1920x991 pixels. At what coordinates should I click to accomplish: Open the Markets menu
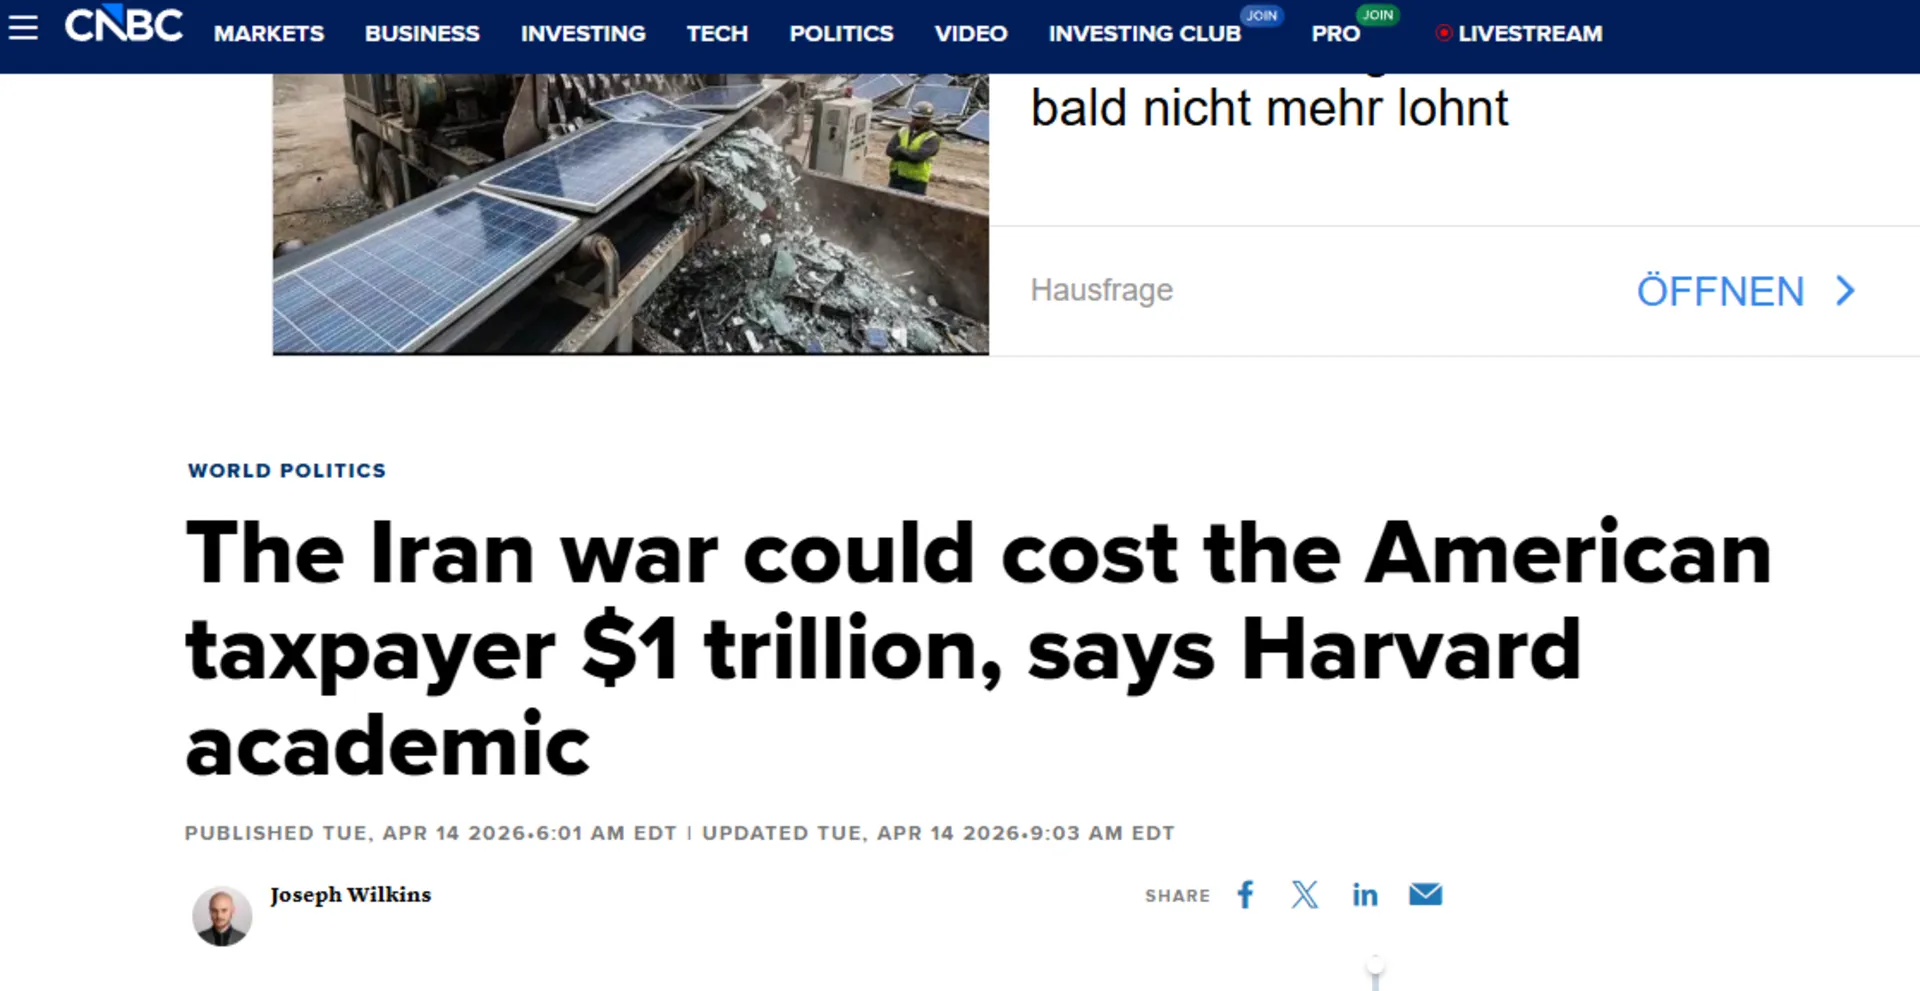[269, 33]
